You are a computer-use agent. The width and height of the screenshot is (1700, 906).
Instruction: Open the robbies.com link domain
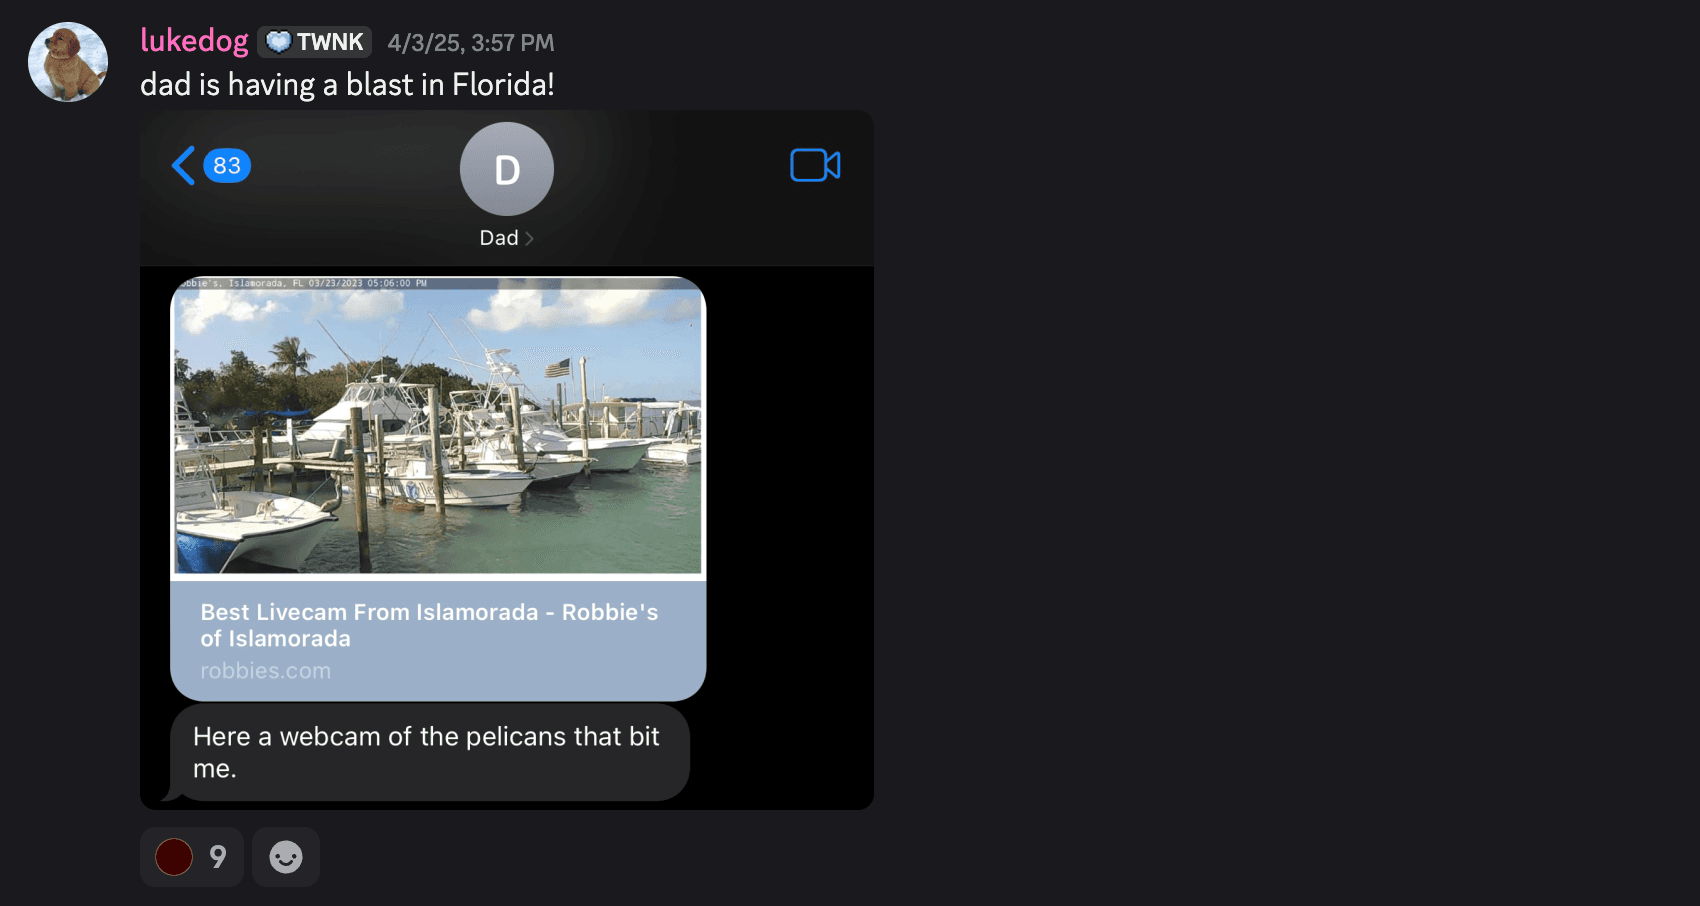click(x=265, y=671)
